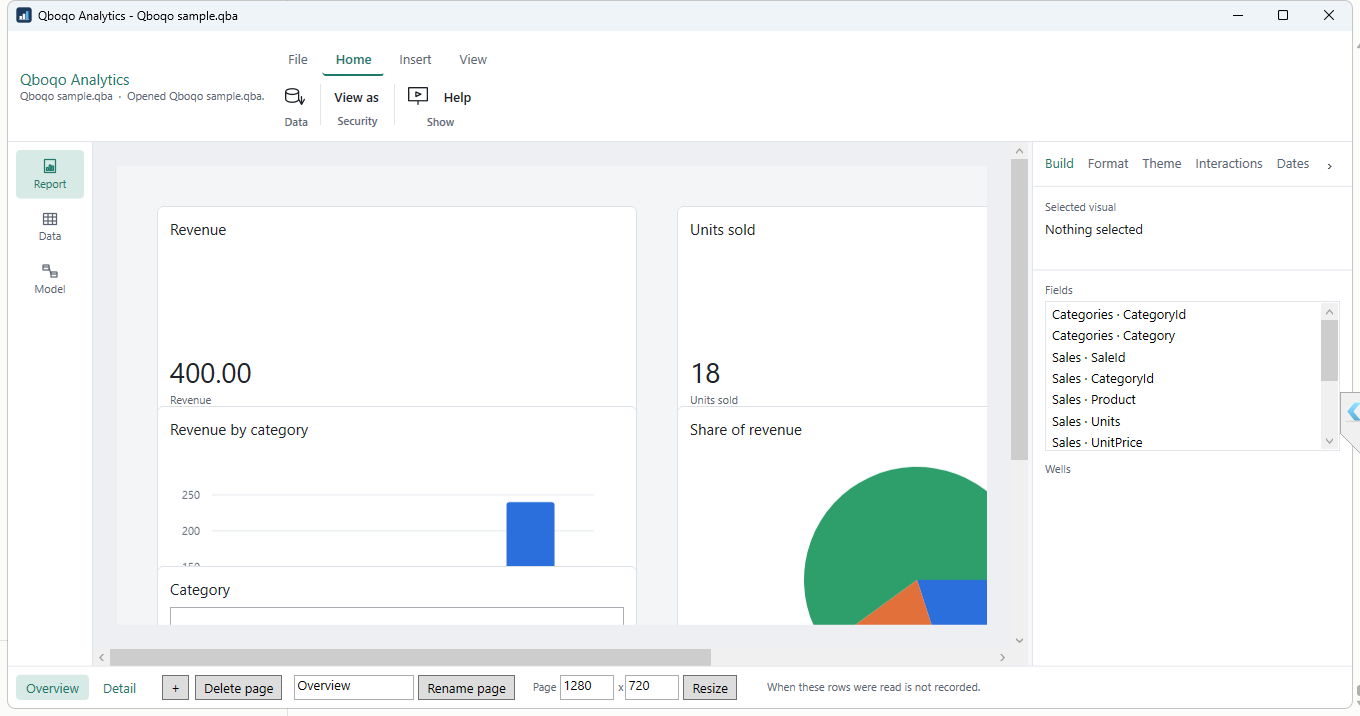Click the canvas horizontal scrollbar thumb
Image resolution: width=1360 pixels, height=716 pixels.
coord(410,657)
